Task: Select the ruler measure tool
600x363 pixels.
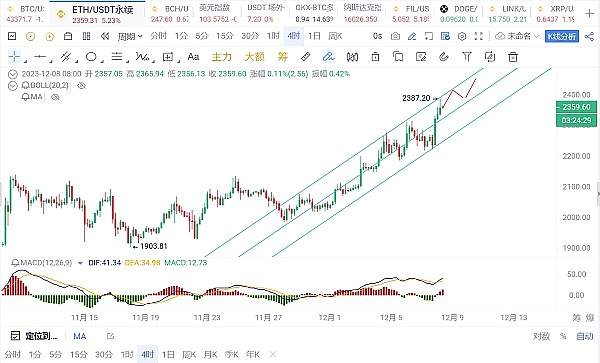Action: (x=305, y=57)
